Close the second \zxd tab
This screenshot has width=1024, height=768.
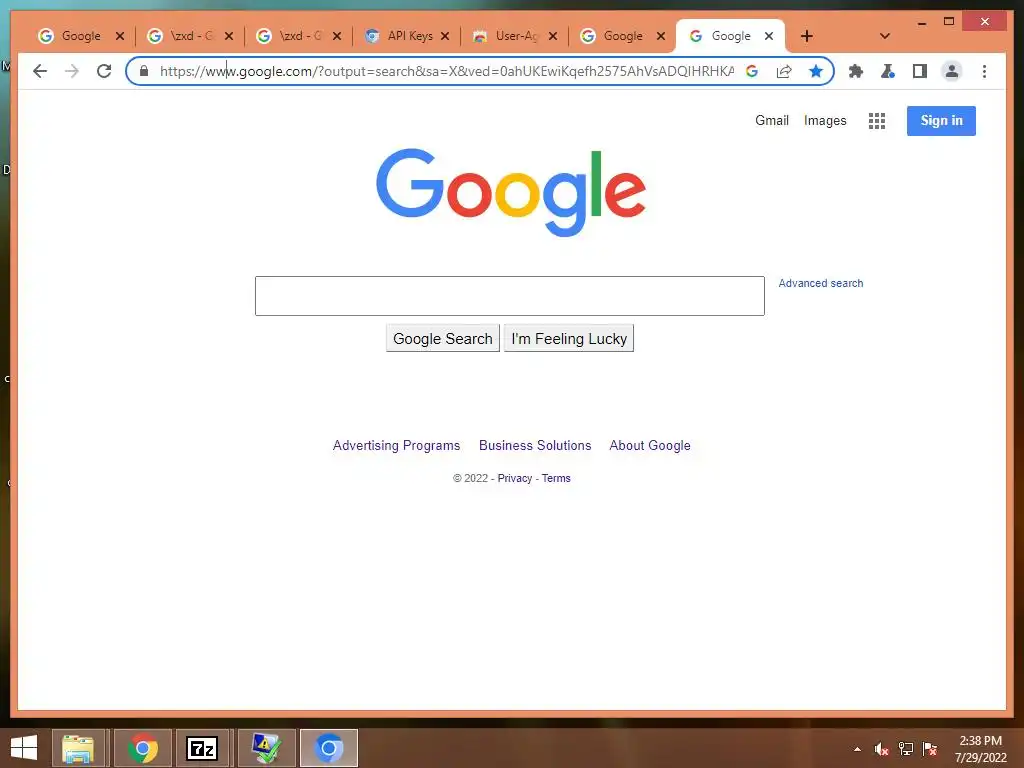[x=337, y=36]
